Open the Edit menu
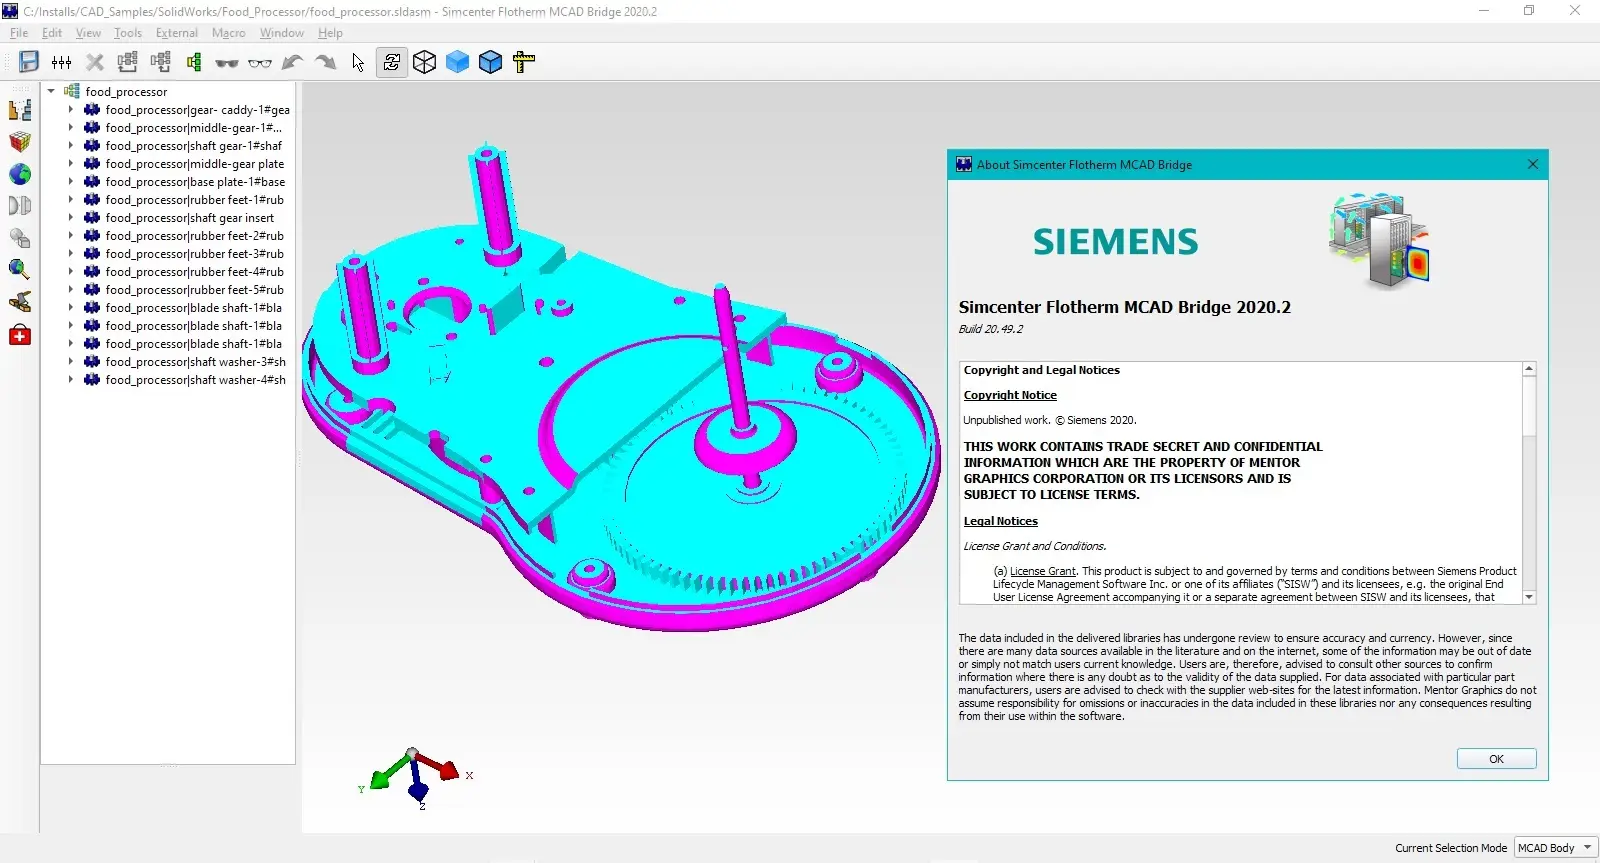This screenshot has height=863, width=1600. (x=52, y=33)
